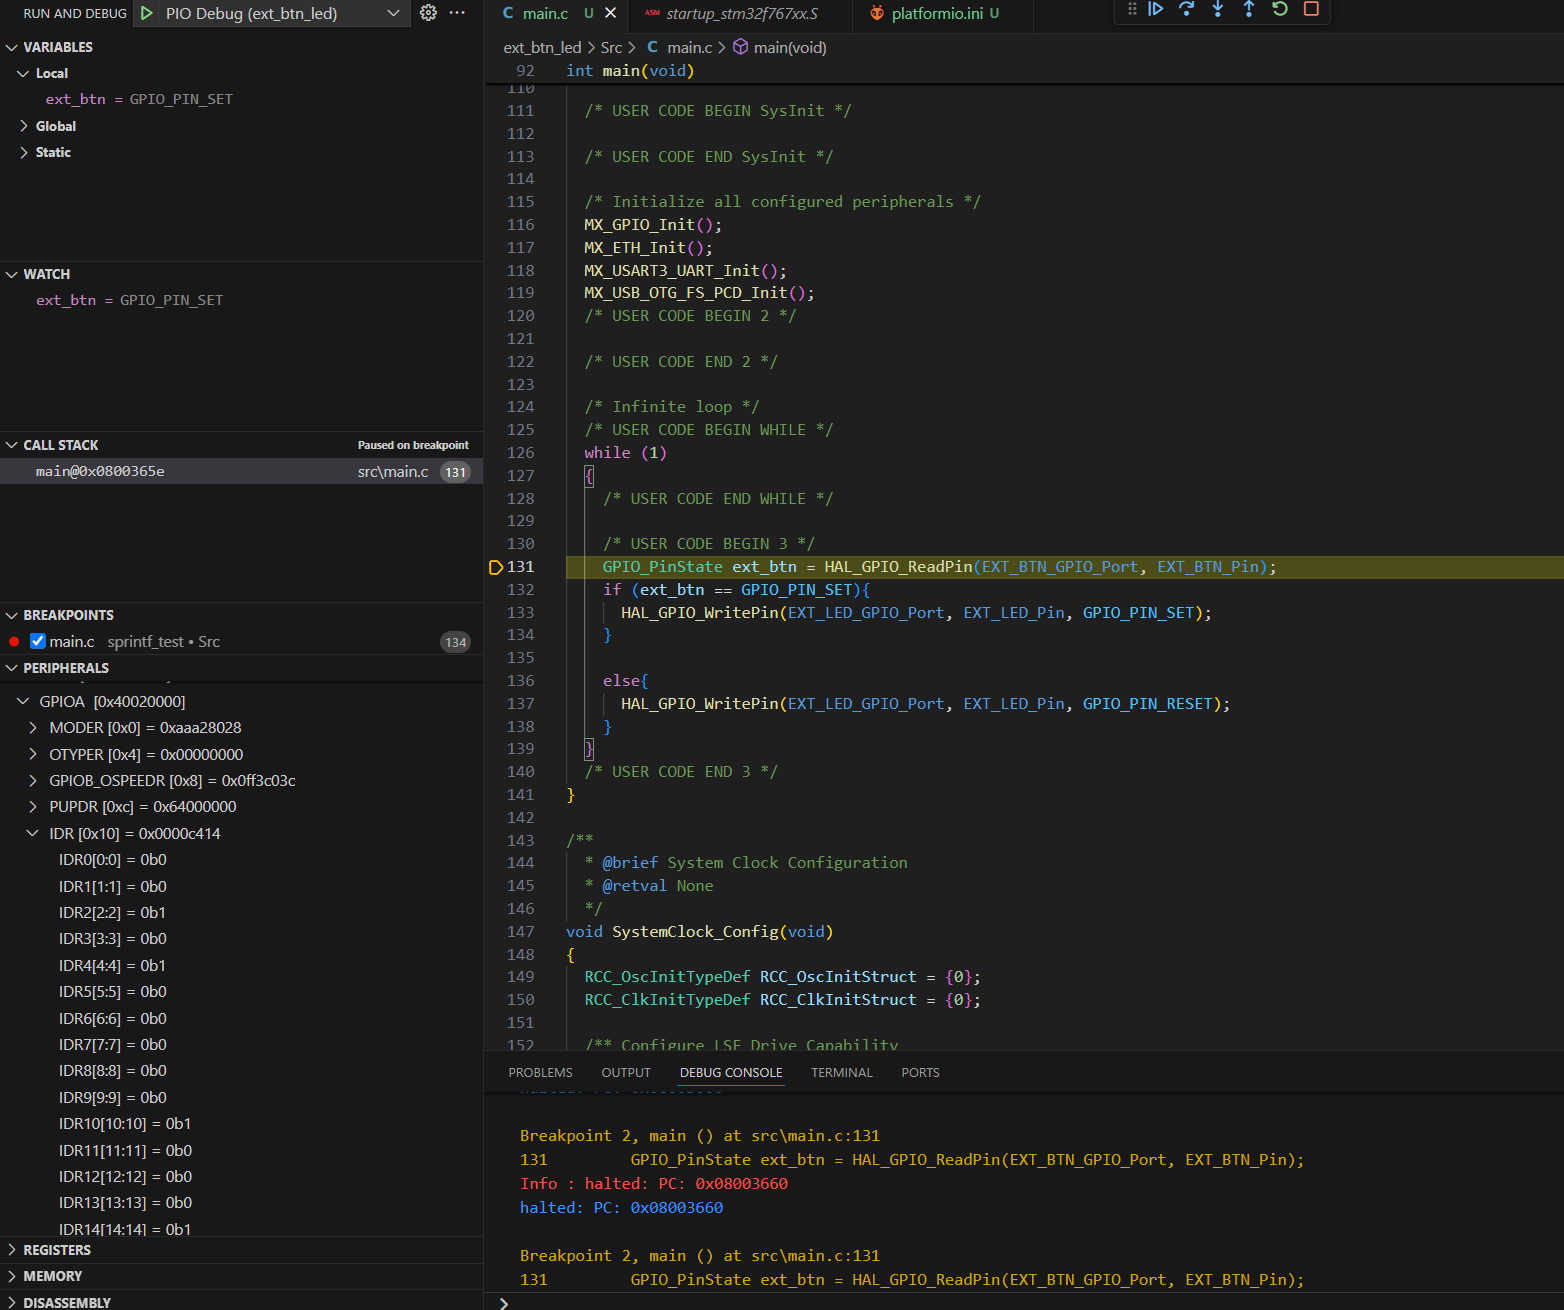Screen dimensions: 1564x1310
Task: Open the PORTS panel tab
Action: tap(920, 1072)
